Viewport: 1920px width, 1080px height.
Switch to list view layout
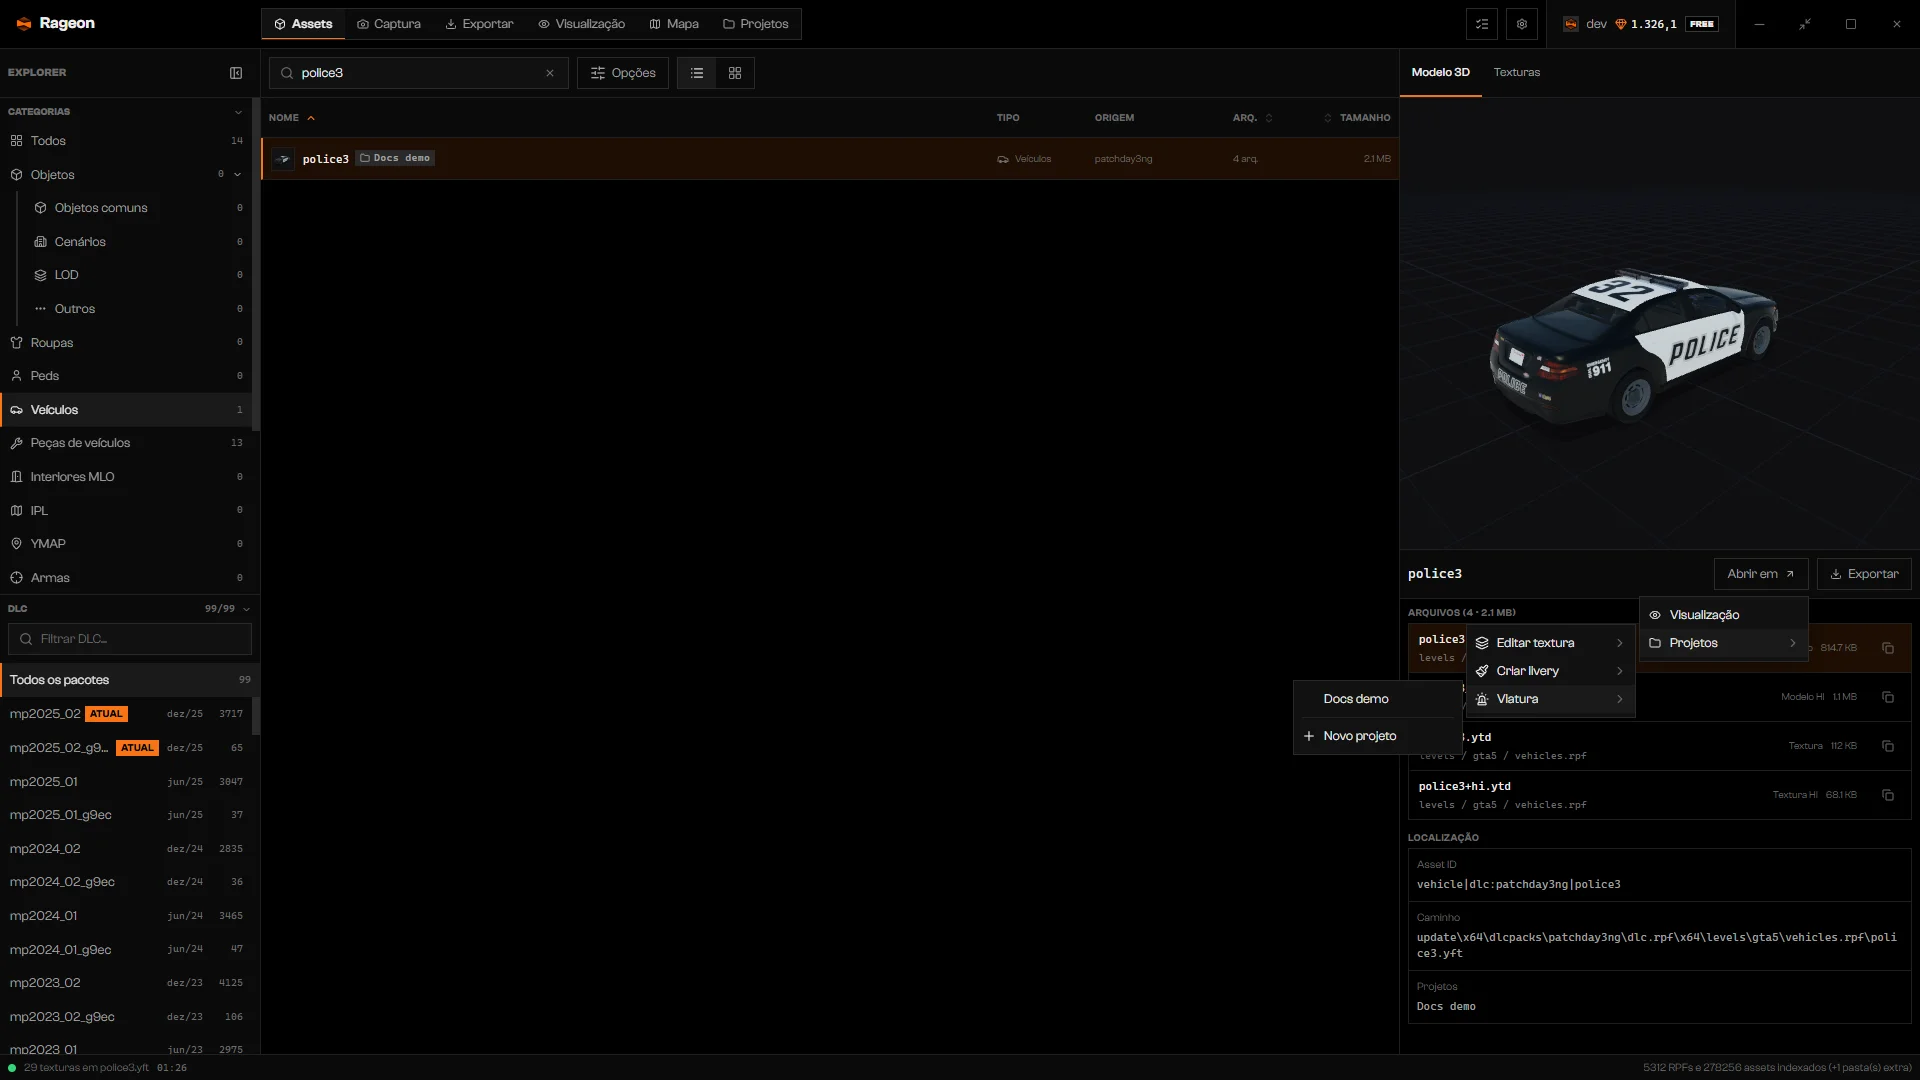coord(697,73)
